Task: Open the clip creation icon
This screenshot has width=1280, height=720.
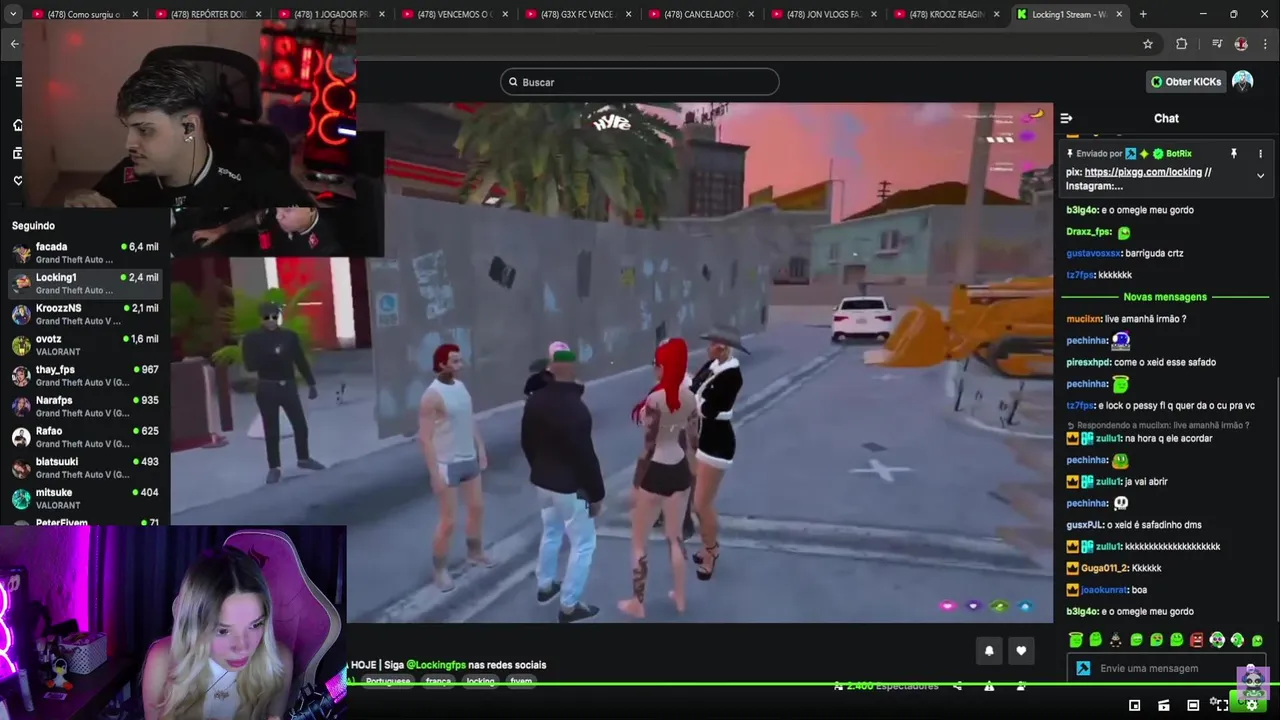Action: pyautogui.click(x=1163, y=706)
